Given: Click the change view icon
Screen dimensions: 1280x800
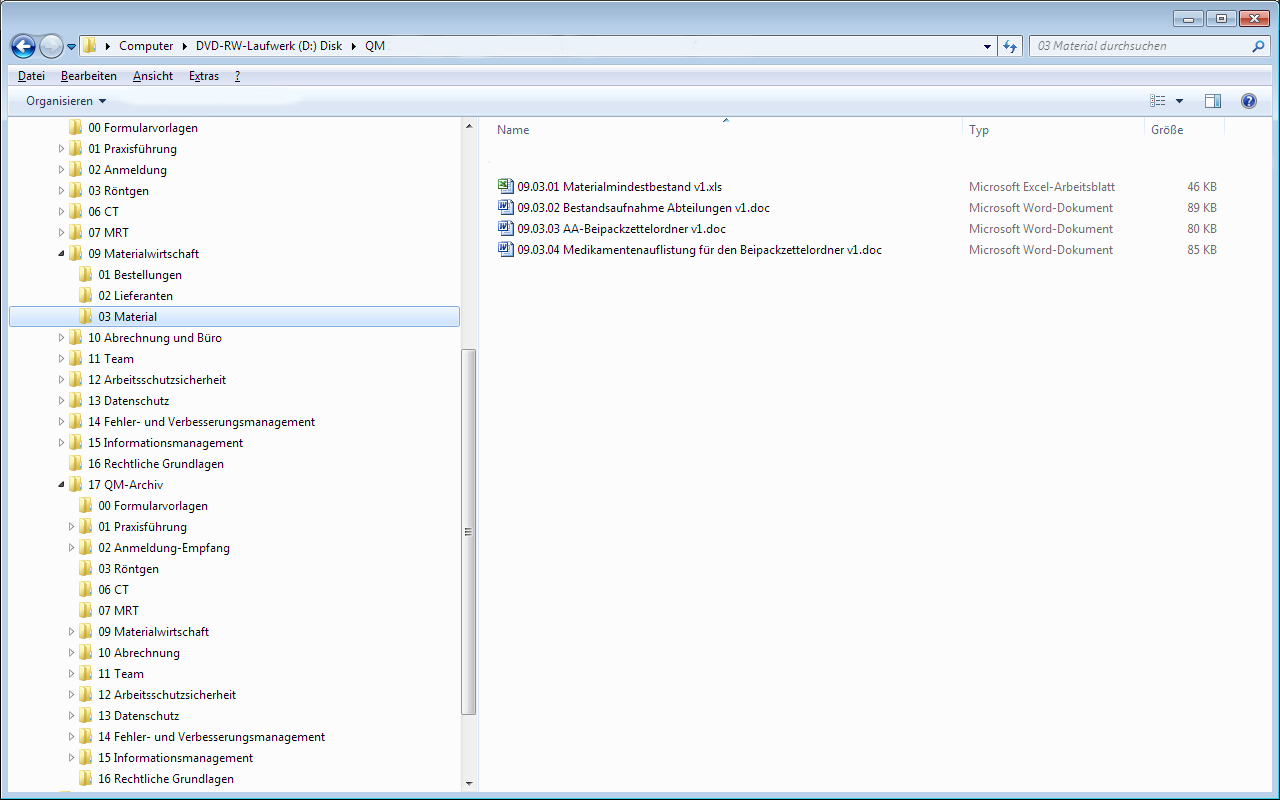Looking at the screenshot, I should pyautogui.click(x=1158, y=101).
